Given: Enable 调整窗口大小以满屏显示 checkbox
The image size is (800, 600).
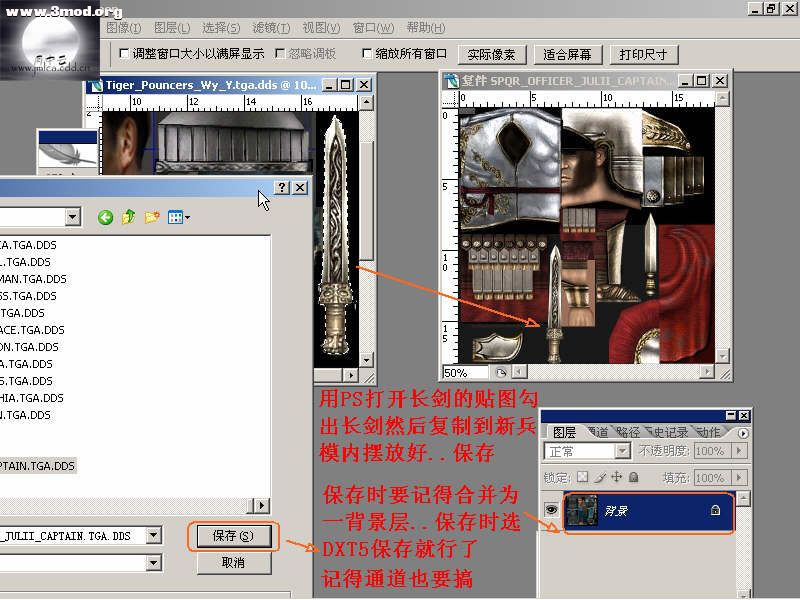Looking at the screenshot, I should [x=124, y=54].
